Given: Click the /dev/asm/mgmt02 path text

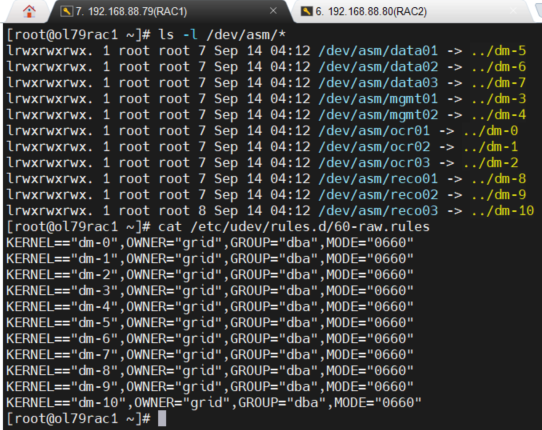Looking at the screenshot, I should 378,115.
